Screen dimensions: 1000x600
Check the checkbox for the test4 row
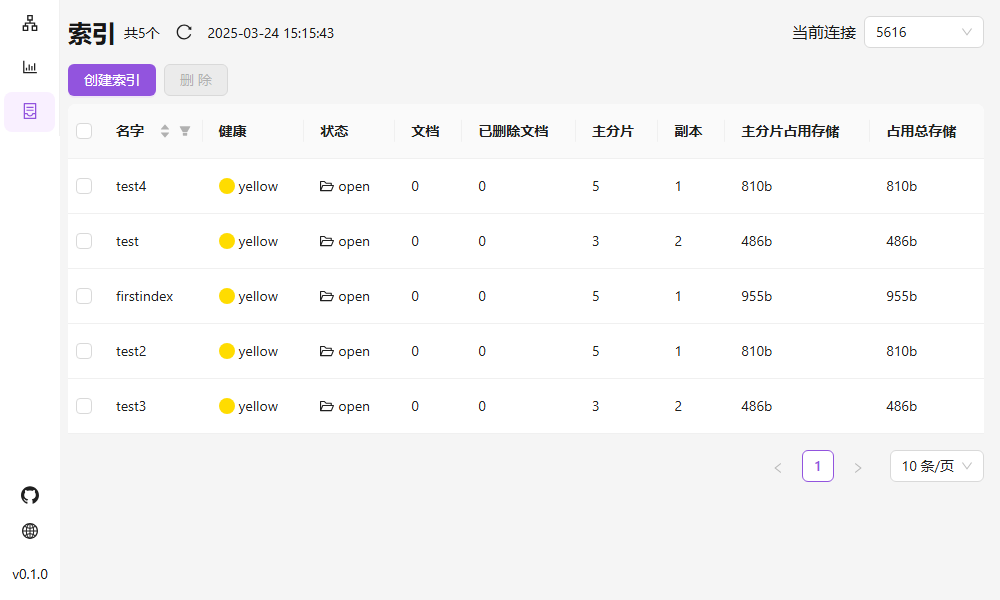(84, 186)
